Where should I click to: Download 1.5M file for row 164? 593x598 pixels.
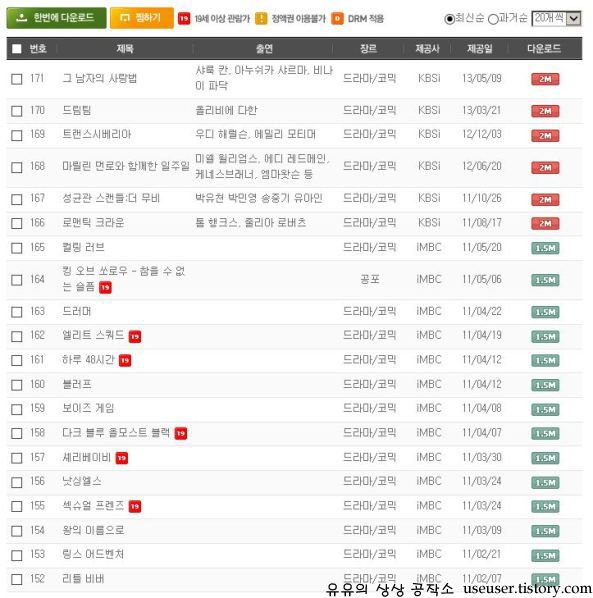[545, 280]
